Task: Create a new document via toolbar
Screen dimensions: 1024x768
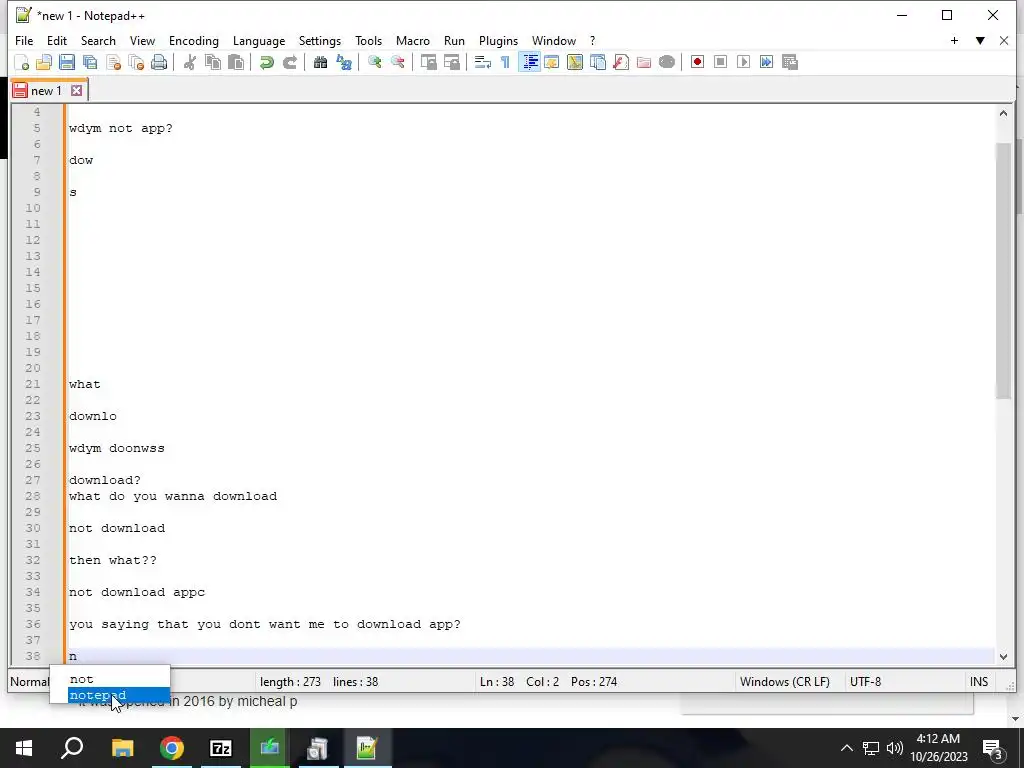Action: click(x=22, y=62)
